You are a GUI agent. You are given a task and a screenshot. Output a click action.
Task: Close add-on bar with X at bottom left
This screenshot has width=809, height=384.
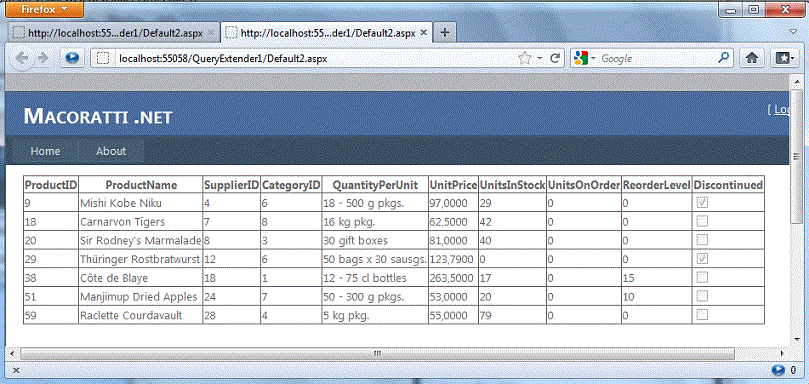click(15, 370)
